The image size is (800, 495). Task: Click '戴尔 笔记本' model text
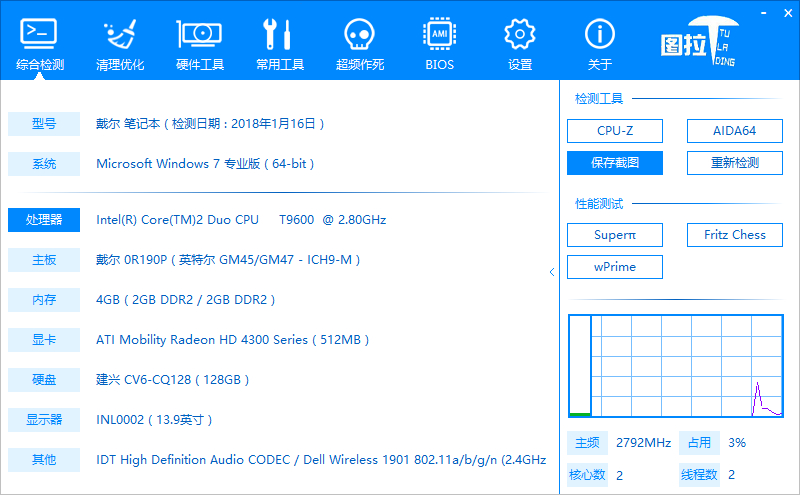pos(128,124)
